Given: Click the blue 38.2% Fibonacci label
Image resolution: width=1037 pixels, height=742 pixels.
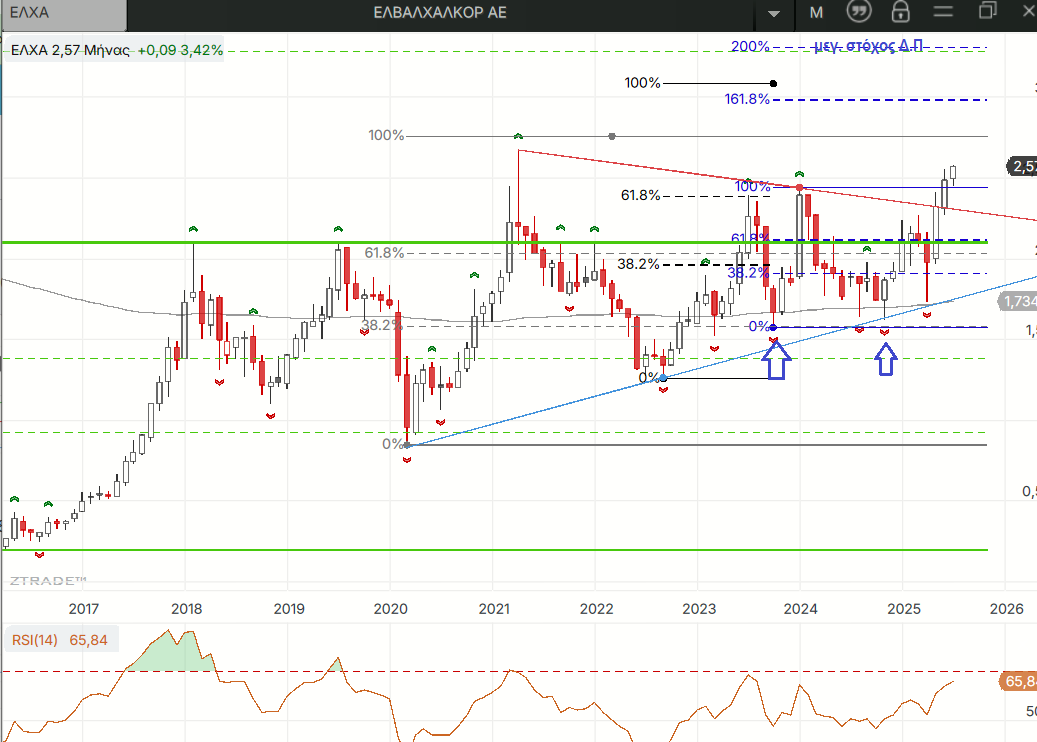Looking at the screenshot, I should tap(748, 272).
